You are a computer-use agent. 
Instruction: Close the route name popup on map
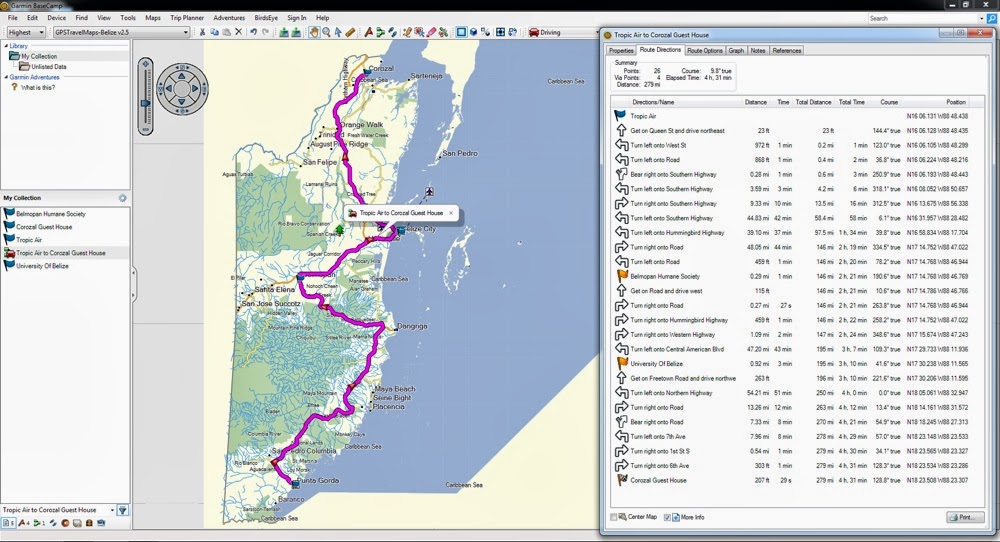click(451, 213)
